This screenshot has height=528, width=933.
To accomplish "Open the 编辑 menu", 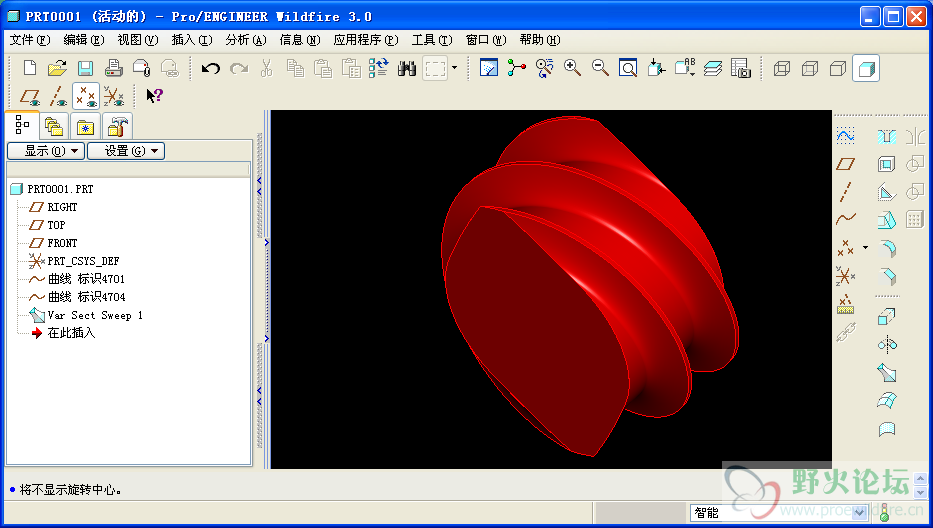I will tap(84, 40).
